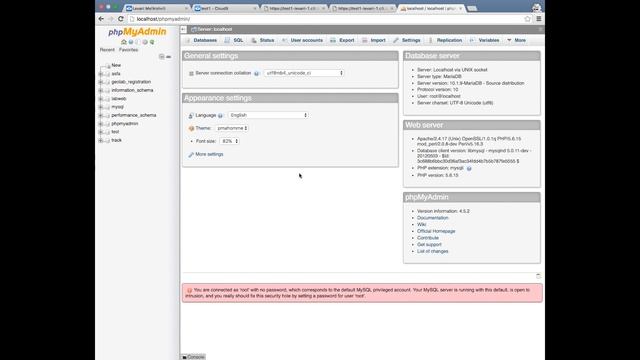The width and height of the screenshot is (640, 360).
Task: Switch to the test1 - Cloud9 browser tab
Action: pyautogui.click(x=226, y=8)
